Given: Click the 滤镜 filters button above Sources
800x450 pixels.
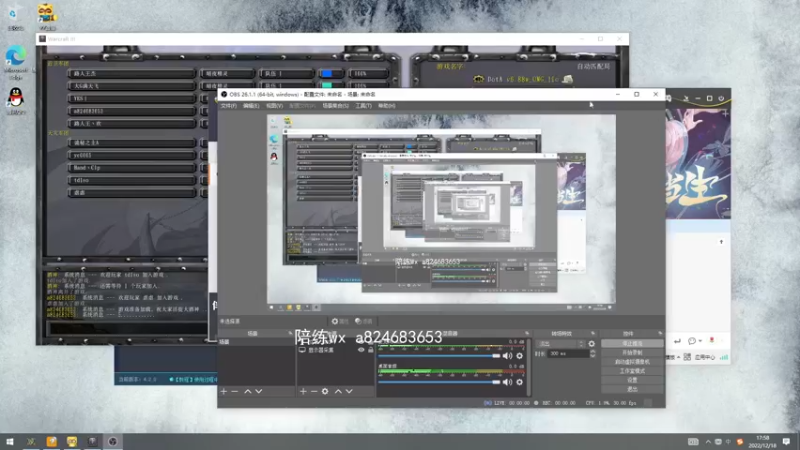Looking at the screenshot, I should (x=364, y=321).
